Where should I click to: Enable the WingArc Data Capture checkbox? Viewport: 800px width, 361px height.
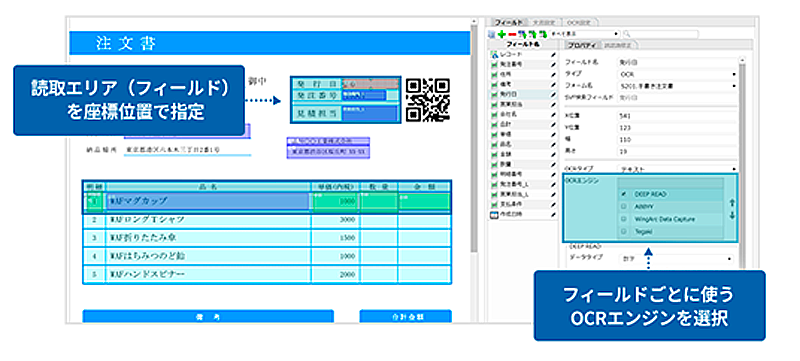coord(623,219)
